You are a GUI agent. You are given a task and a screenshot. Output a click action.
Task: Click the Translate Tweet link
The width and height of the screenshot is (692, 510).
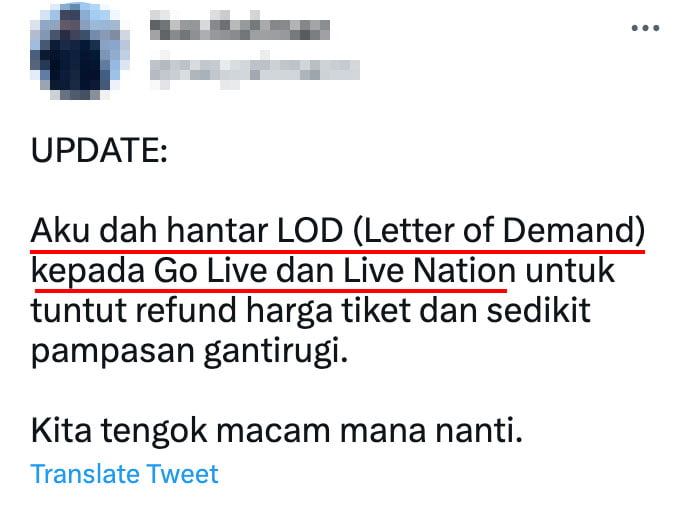[124, 474]
